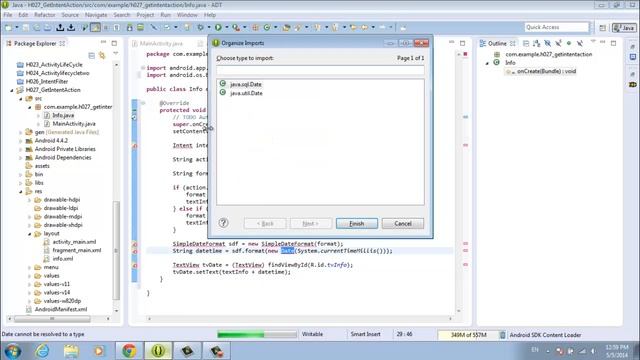This screenshot has height=360, width=640.
Task: Click Hide Fields icon in Outline toolbar
Action: pyautogui.click(x=547, y=43)
